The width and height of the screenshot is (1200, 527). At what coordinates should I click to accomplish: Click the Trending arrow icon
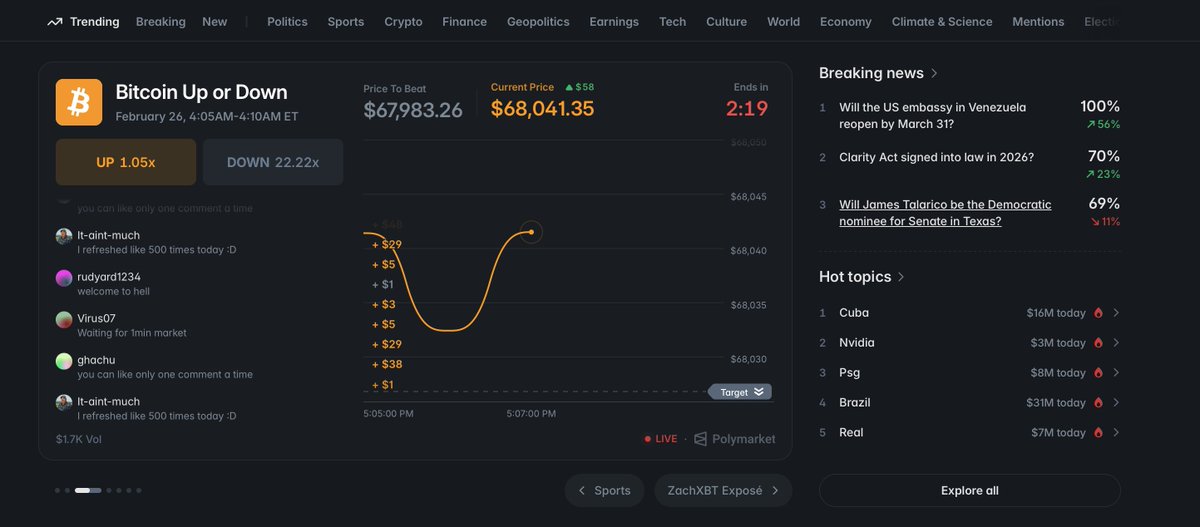(x=54, y=22)
